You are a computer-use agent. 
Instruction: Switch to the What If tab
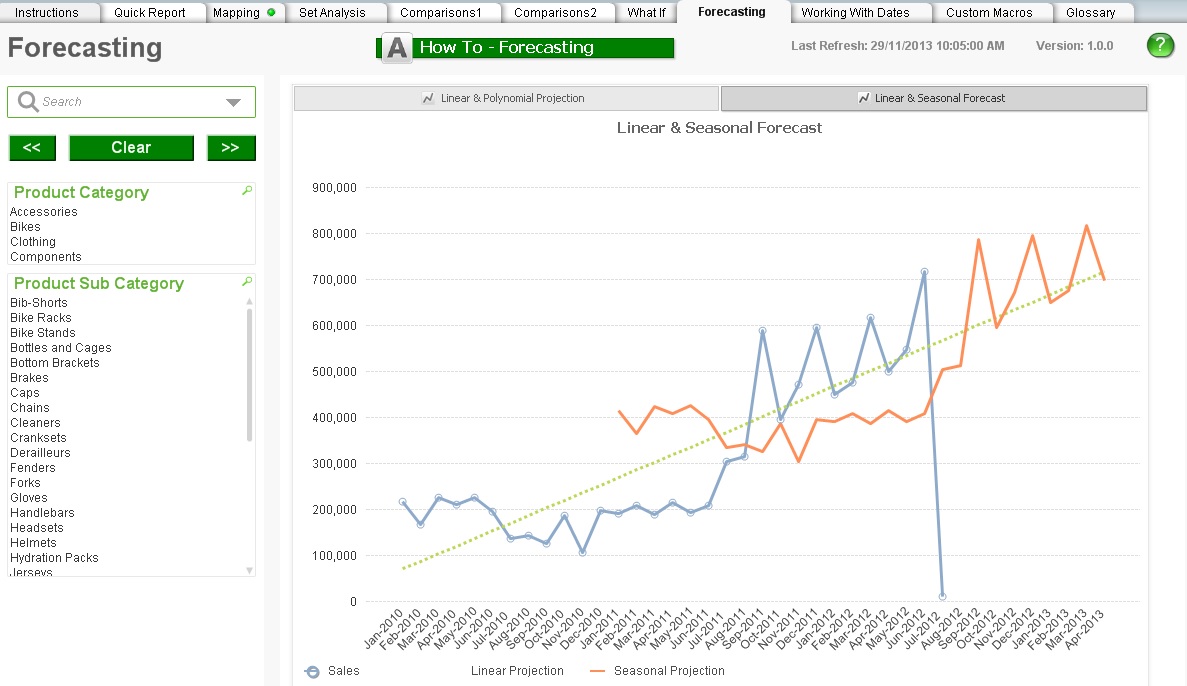pos(646,13)
